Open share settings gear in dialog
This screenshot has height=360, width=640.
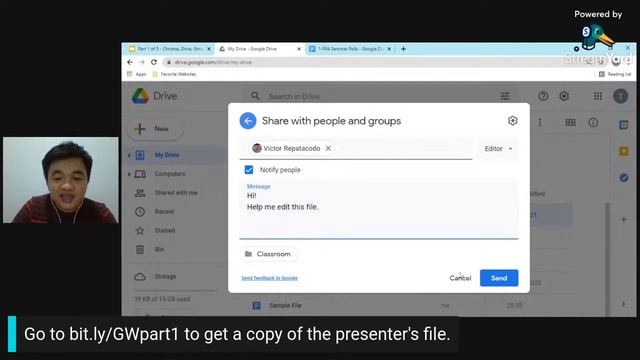click(x=513, y=120)
